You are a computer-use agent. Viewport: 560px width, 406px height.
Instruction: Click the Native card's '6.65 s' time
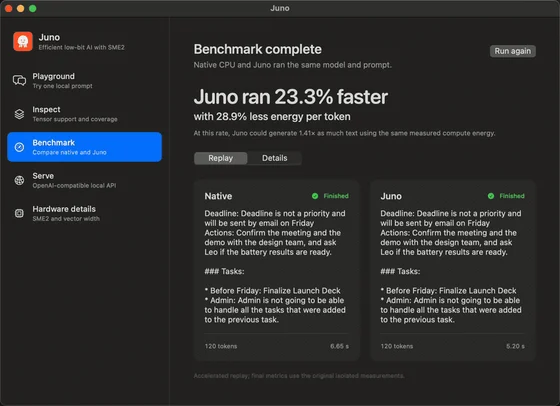click(x=339, y=346)
